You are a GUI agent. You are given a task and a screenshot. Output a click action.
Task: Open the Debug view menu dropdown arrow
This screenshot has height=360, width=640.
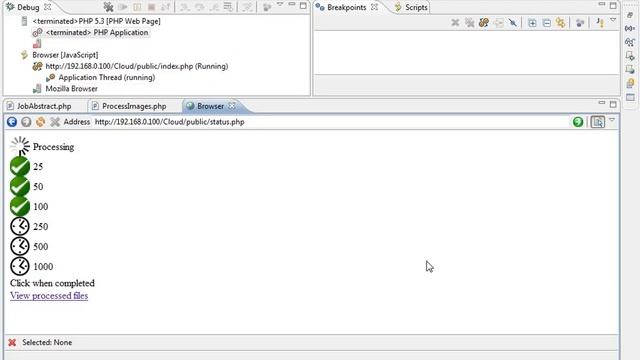(280, 4)
